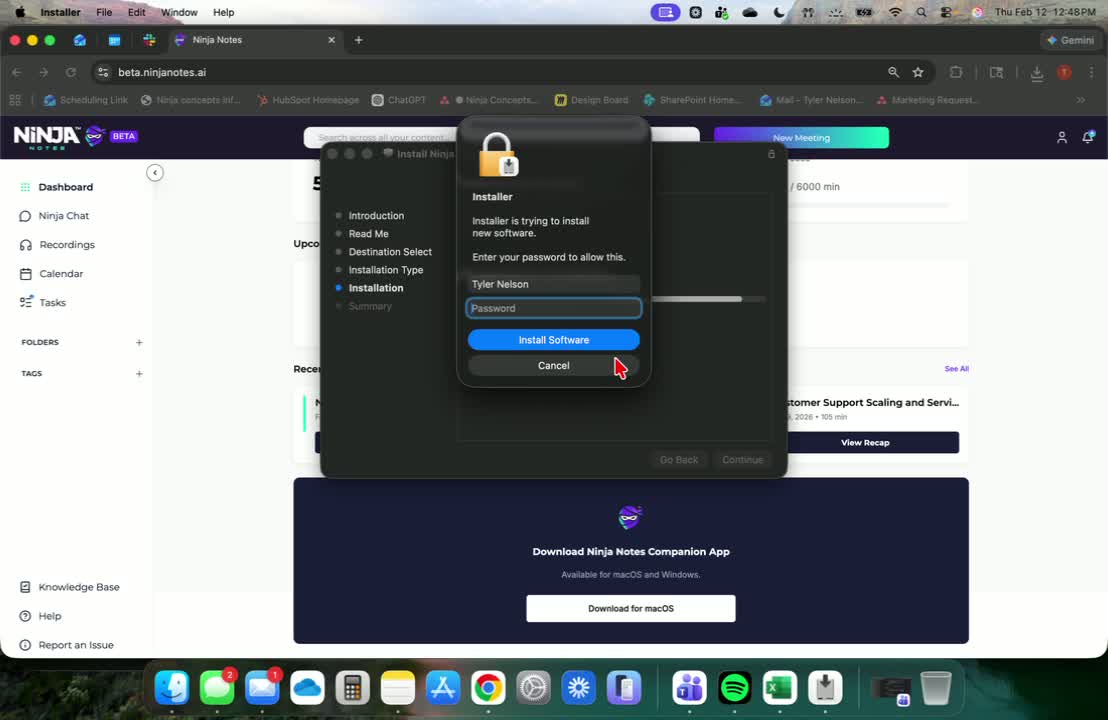Open Finder from the Dock
Screen dimensions: 1108x720
pos(172,687)
